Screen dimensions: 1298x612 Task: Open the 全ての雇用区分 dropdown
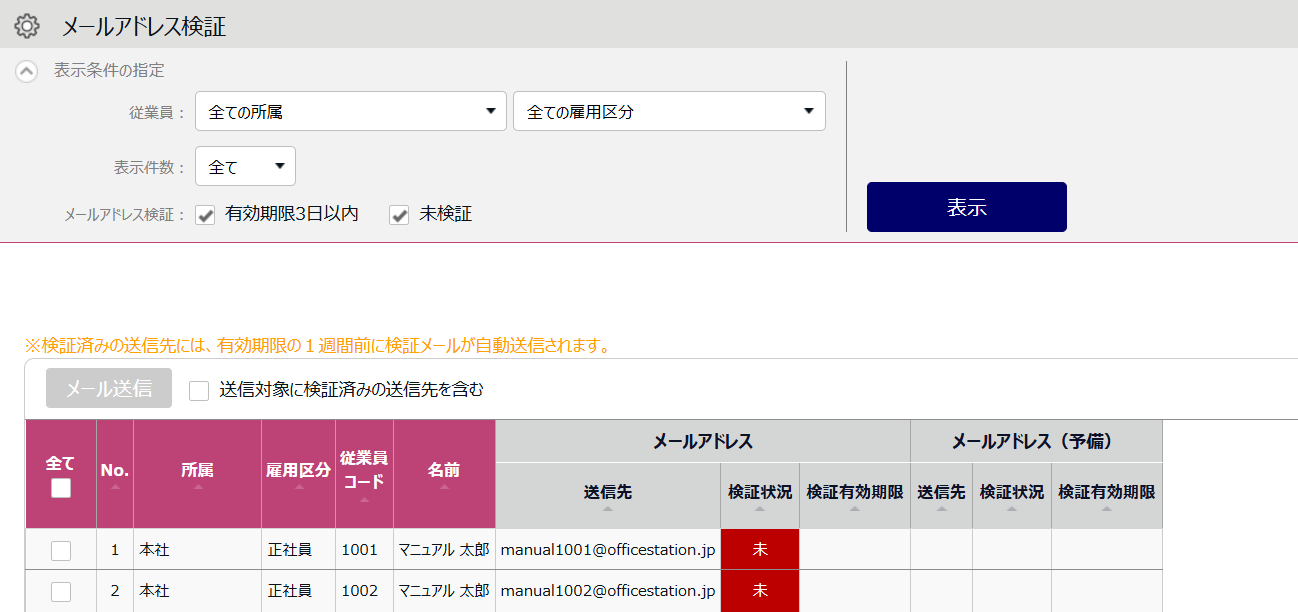coord(669,112)
